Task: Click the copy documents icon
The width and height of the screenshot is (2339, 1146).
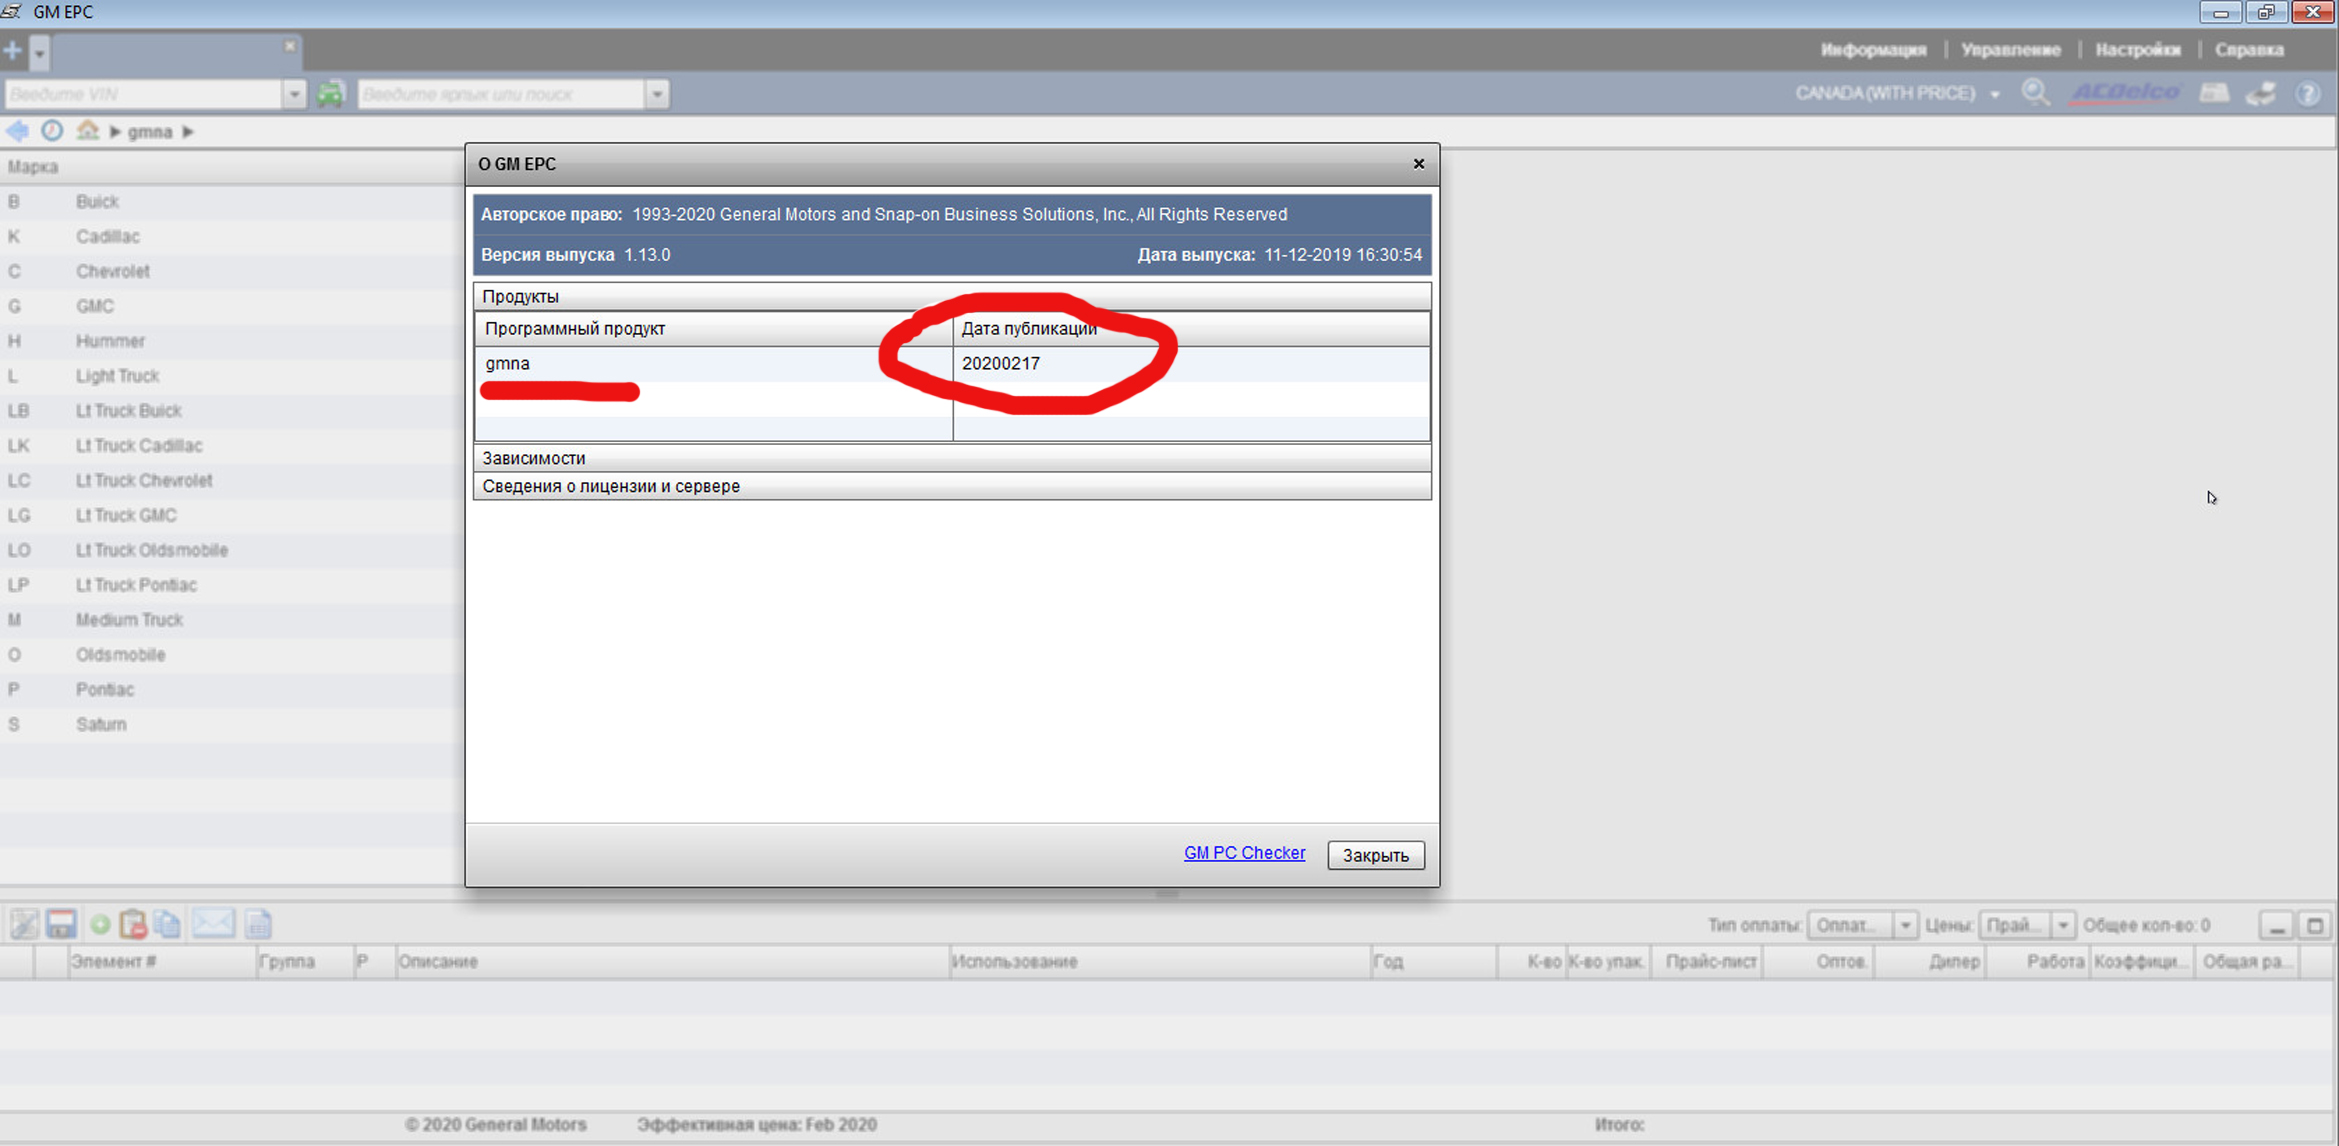Action: tap(168, 924)
